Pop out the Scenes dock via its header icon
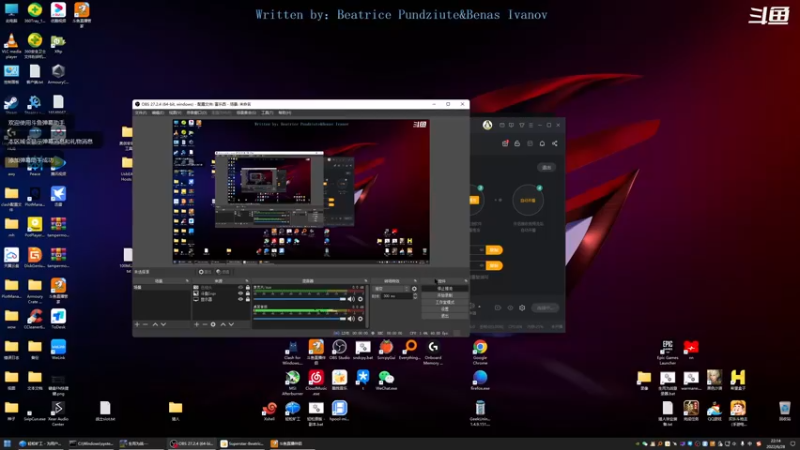Screen dimensions: 800x450 pos(187,281)
